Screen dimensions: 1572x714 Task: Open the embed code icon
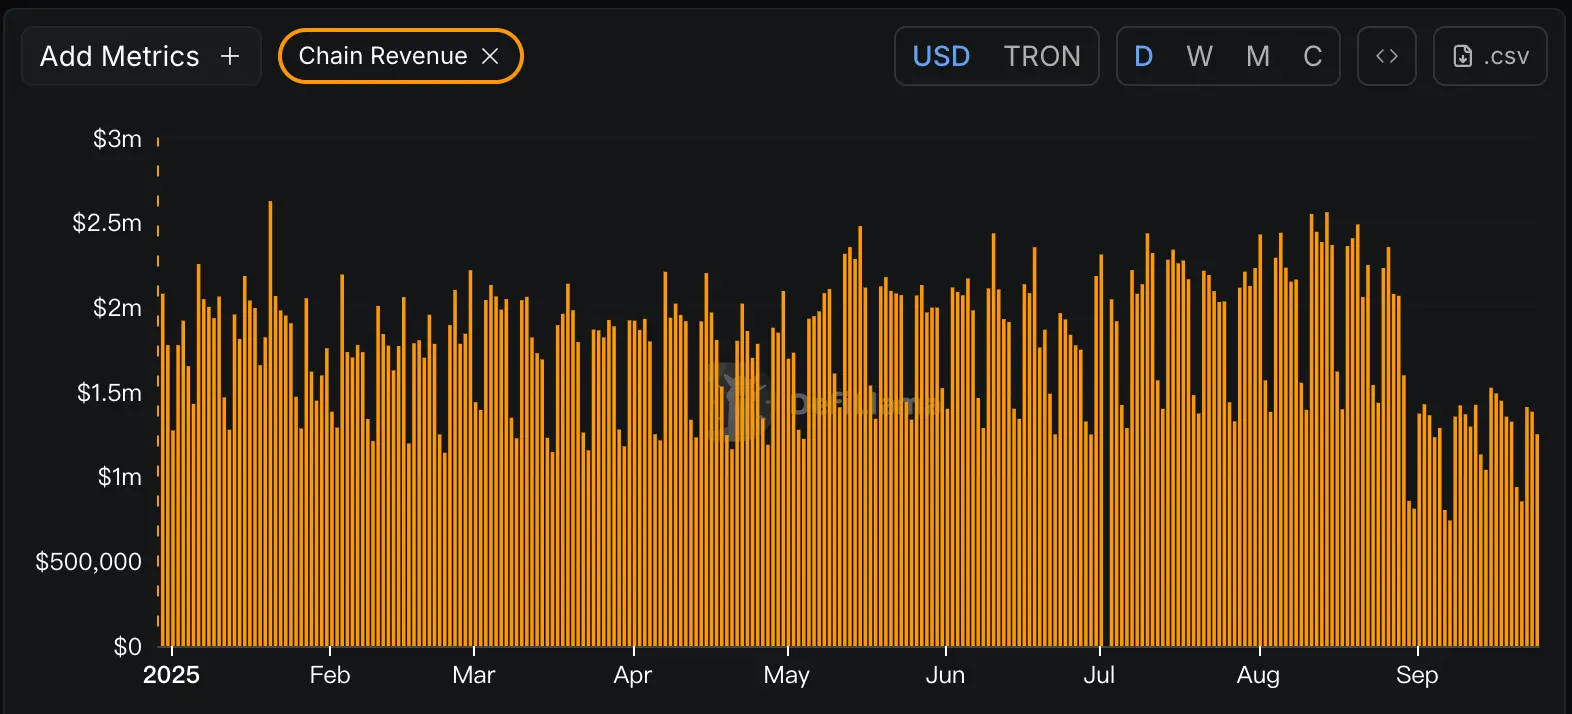(x=1387, y=56)
